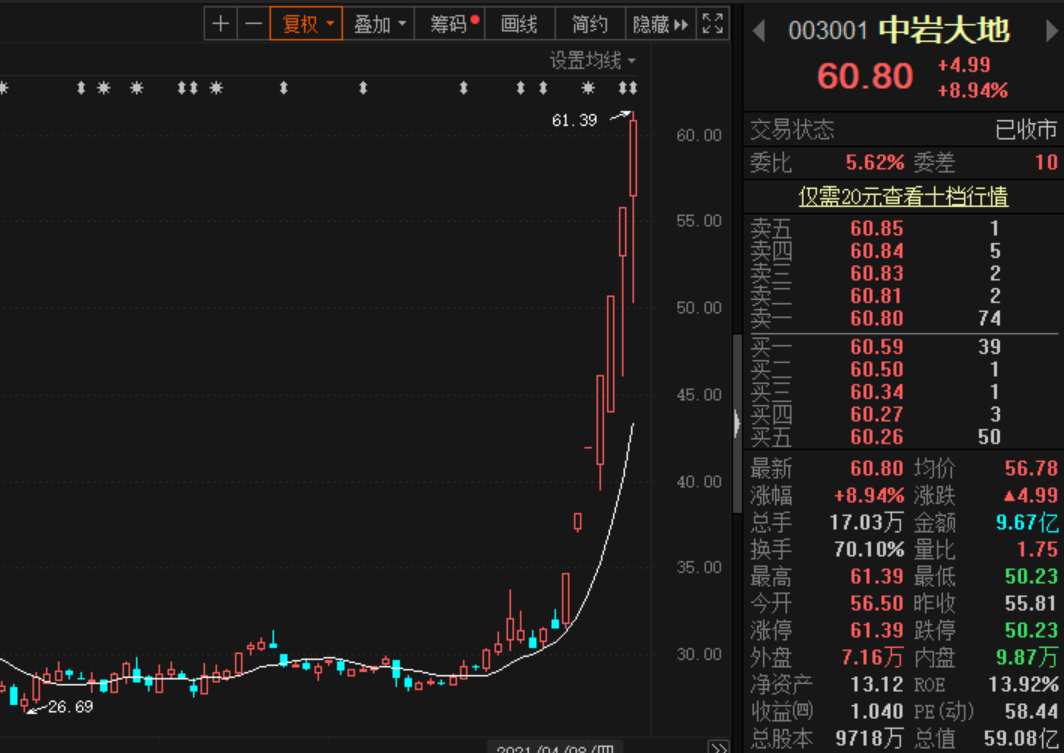Go to previous stock using left arrow
Viewport: 1064px width, 753px height.
[x=758, y=31]
